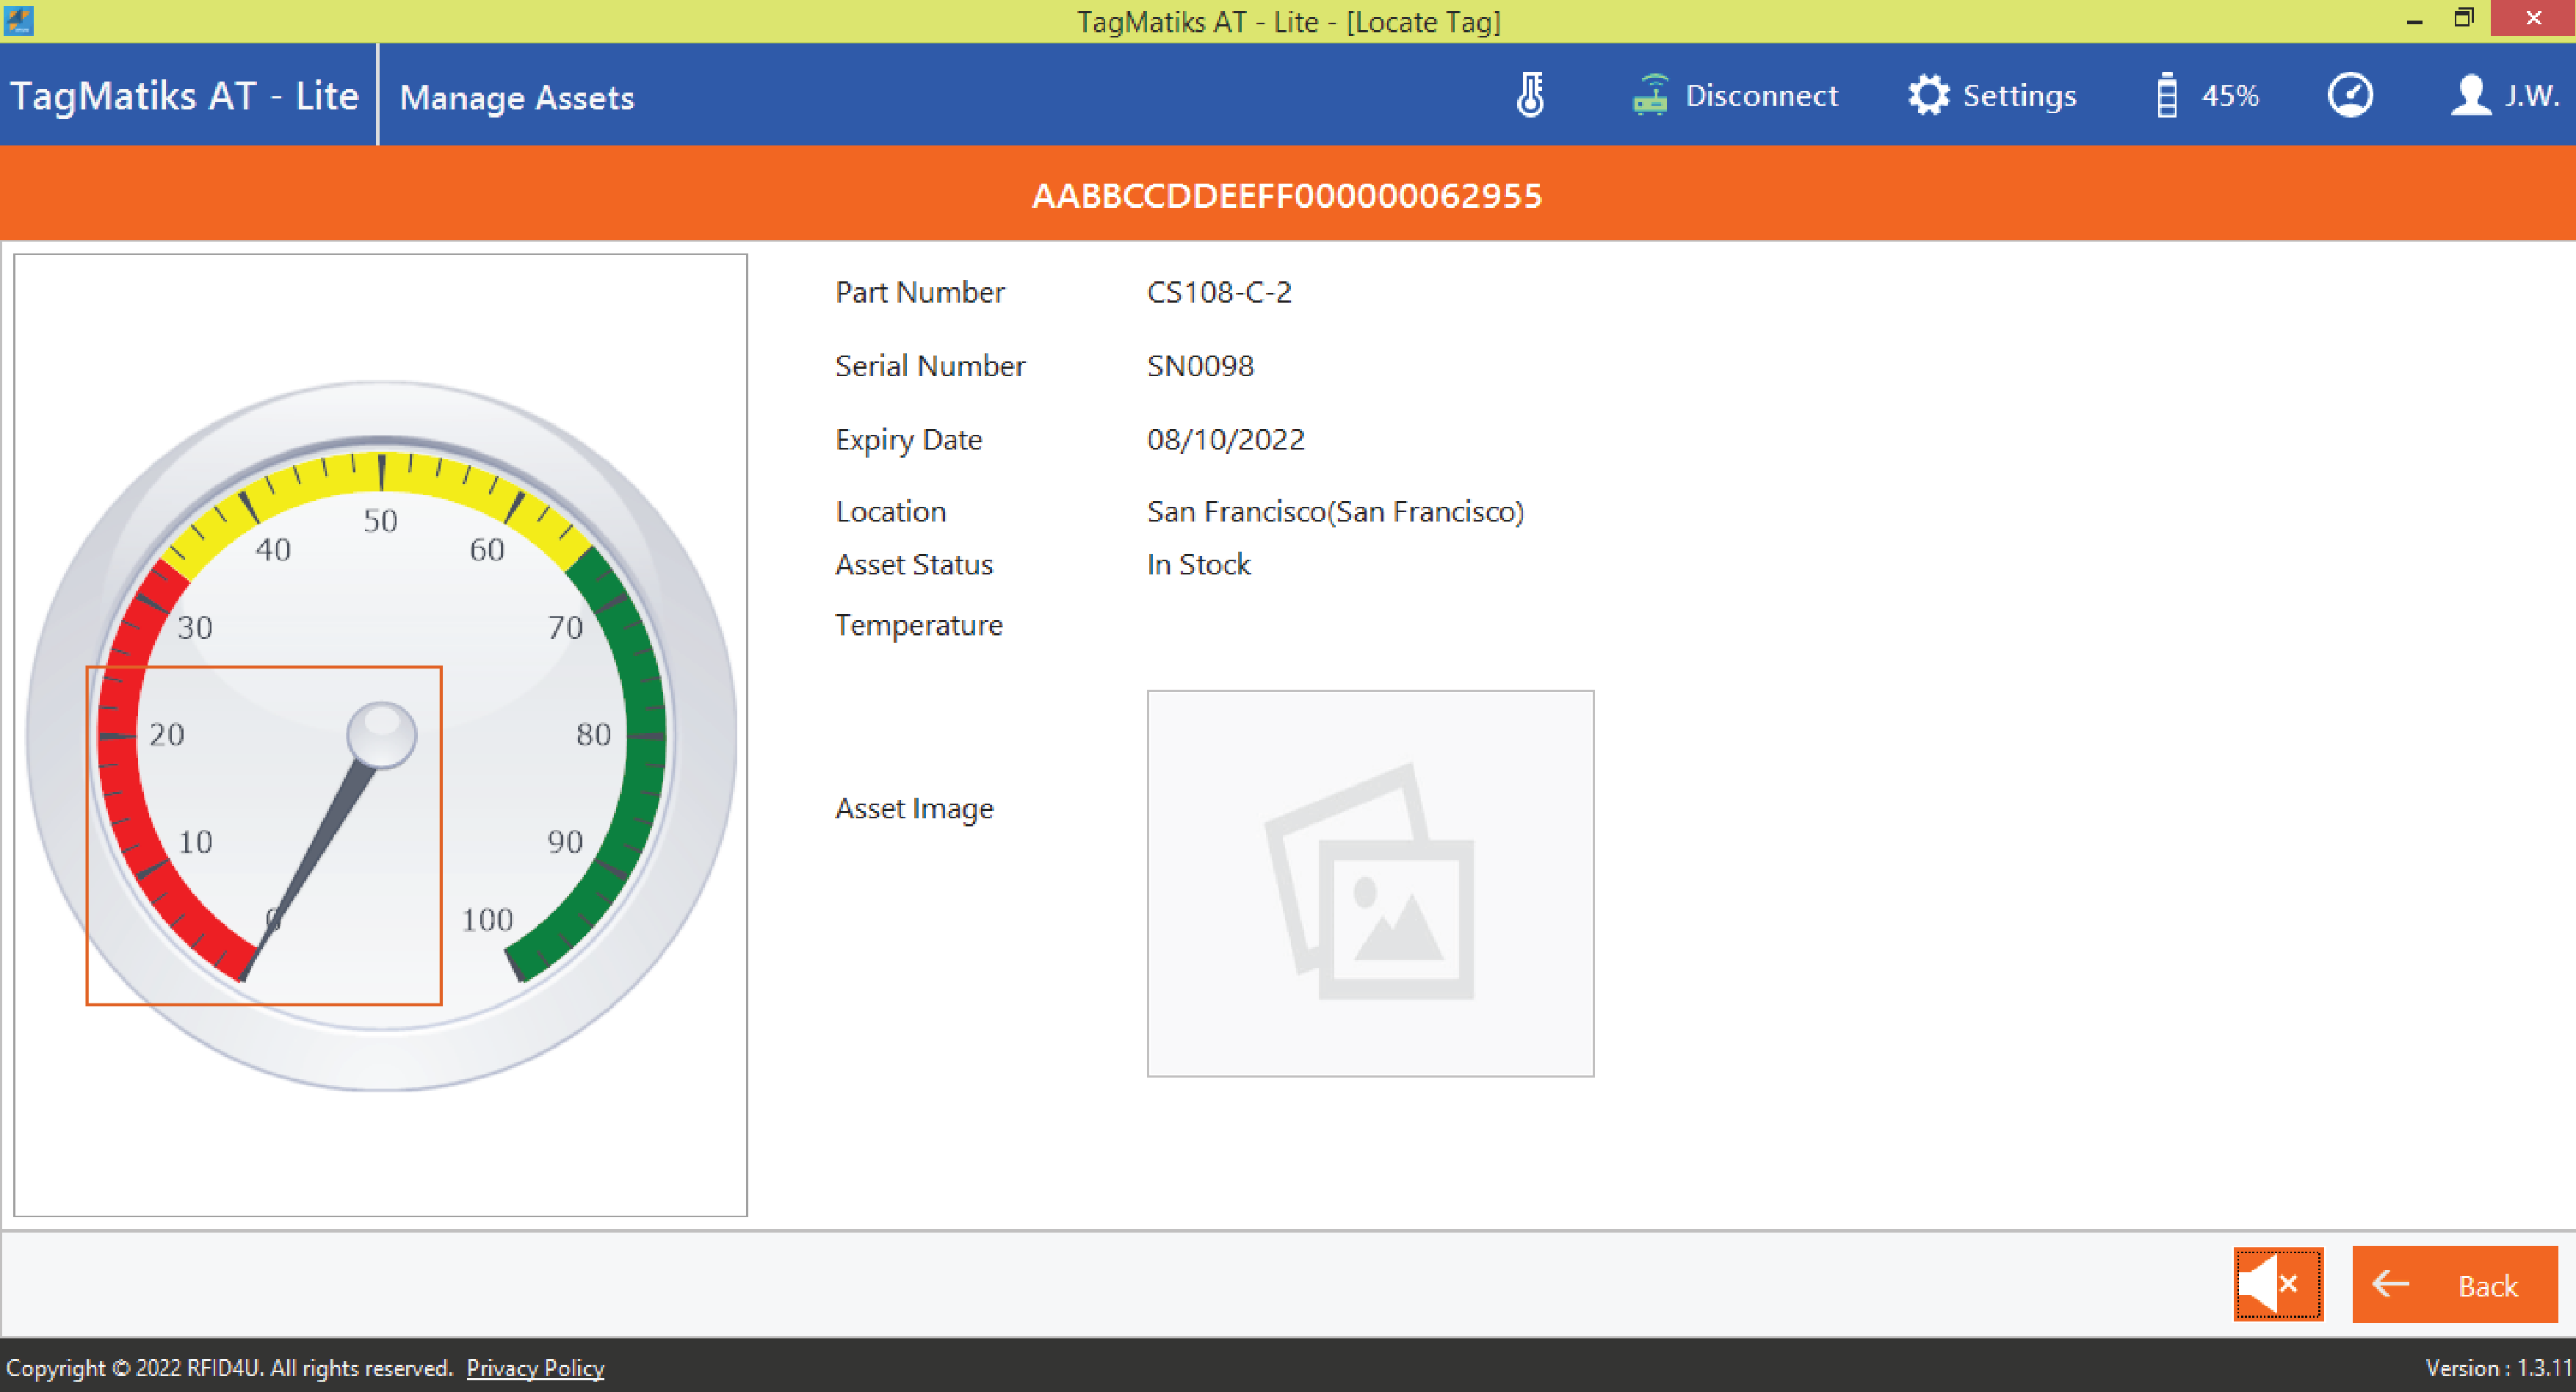Open the Manage Assets menu
Screen dimensions: 2576x1392
516,98
